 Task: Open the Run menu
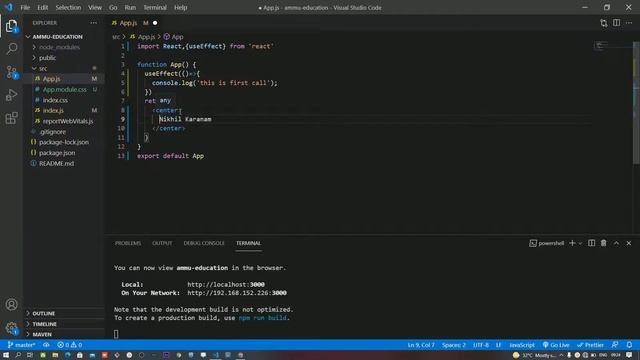(x=130, y=7)
